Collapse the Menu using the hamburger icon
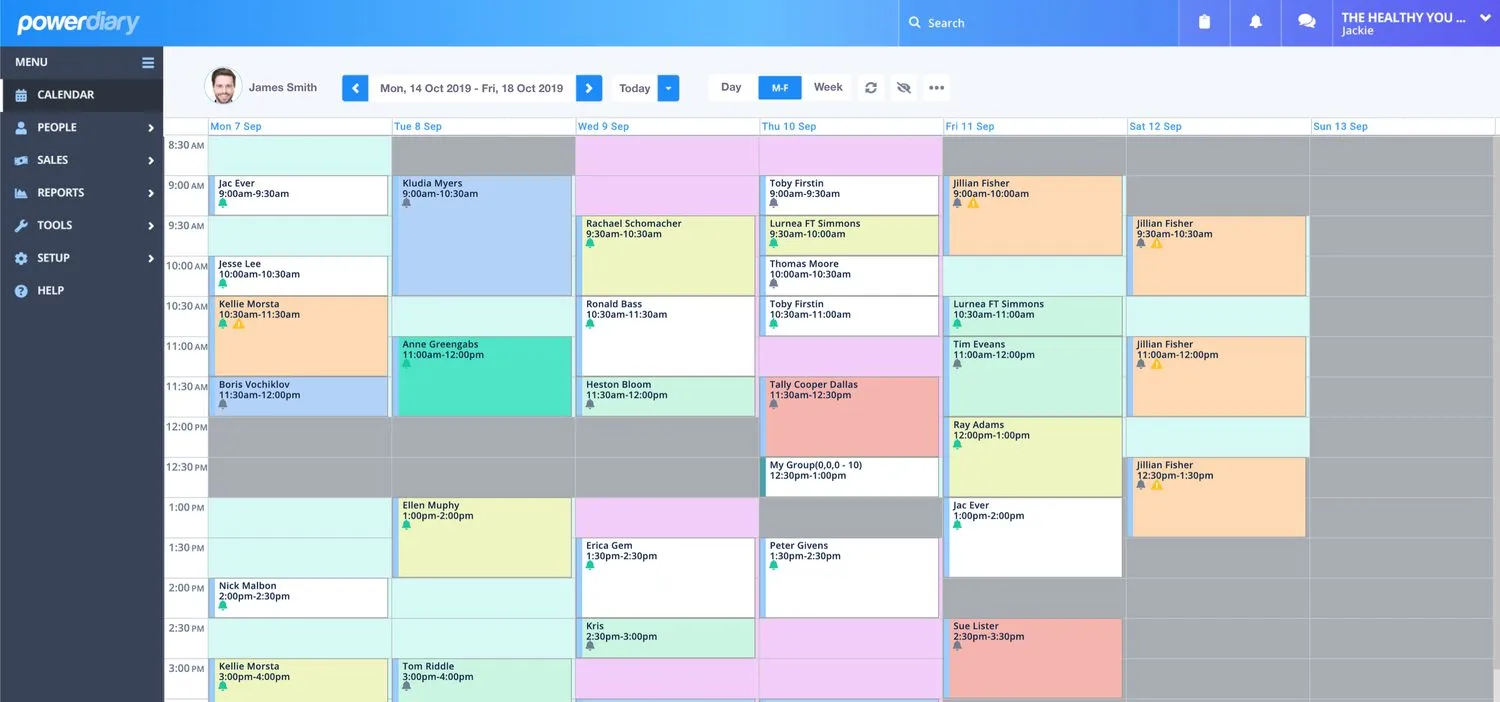 point(146,61)
